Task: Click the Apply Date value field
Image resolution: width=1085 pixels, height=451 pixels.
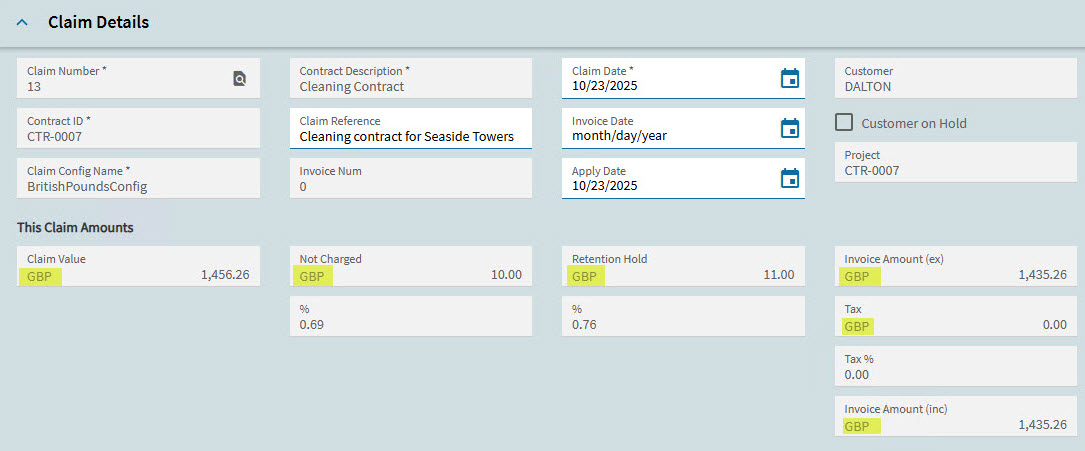Action: pos(683,178)
